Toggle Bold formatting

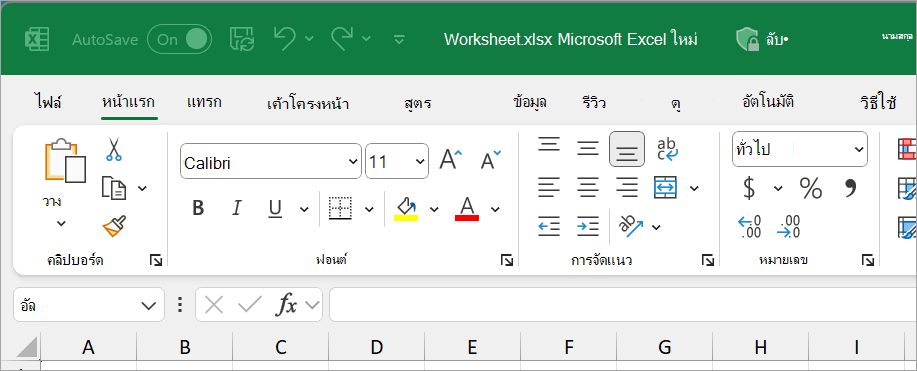(198, 208)
